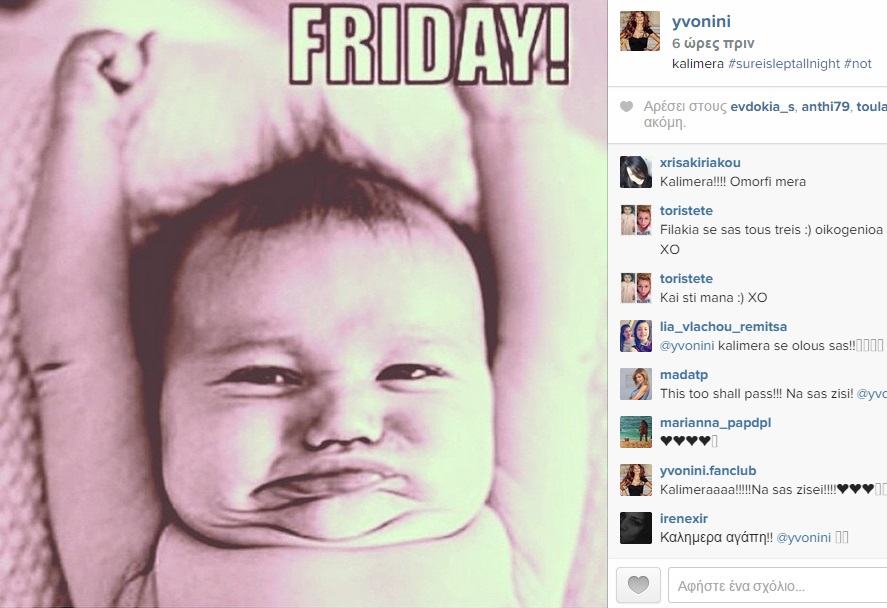
Task: Click xrisakiriakou's avatar thumbnail
Action: click(x=636, y=172)
